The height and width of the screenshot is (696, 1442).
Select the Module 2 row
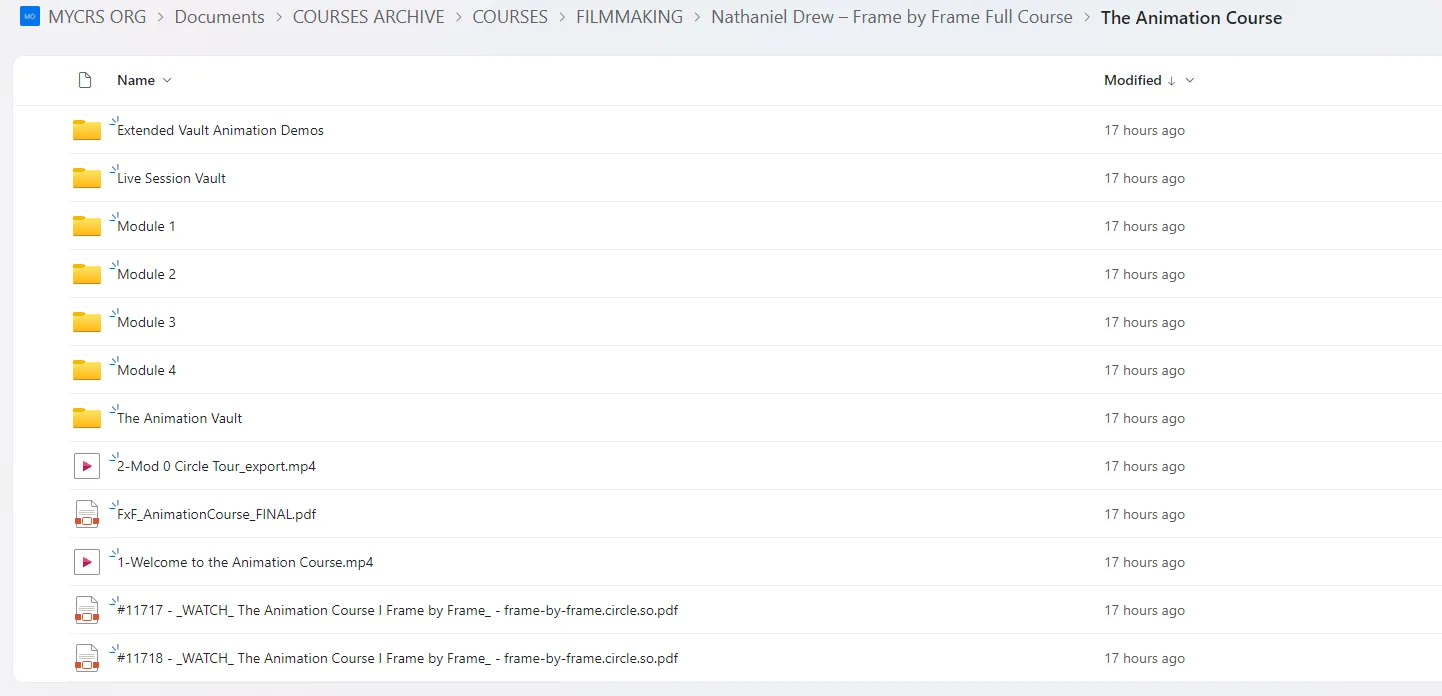point(600,274)
